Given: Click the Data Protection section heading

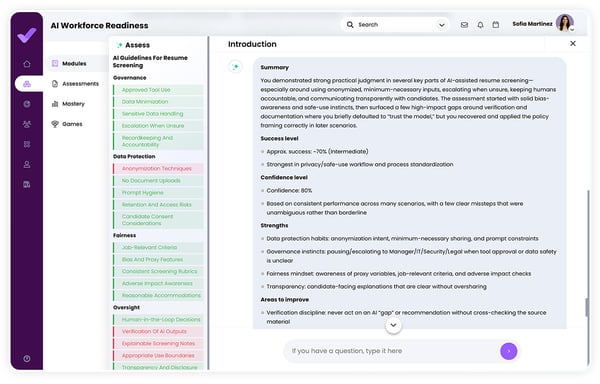Looking at the screenshot, I should coord(134,156).
